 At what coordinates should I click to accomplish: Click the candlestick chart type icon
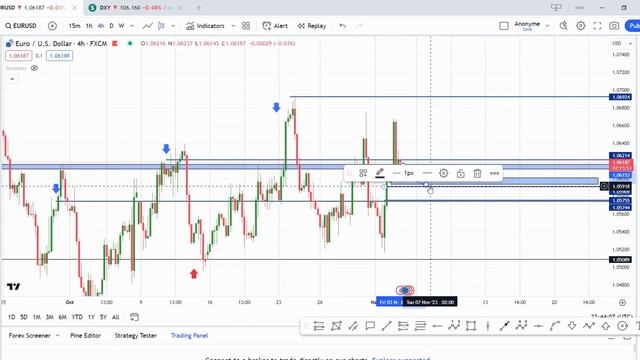tap(161, 26)
